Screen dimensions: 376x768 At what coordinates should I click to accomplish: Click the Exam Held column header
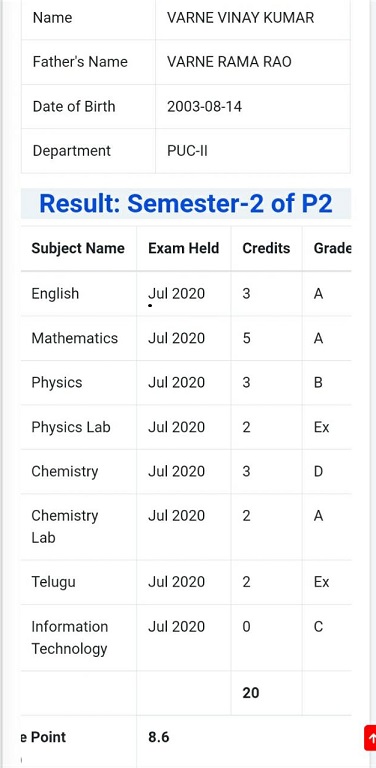184,248
